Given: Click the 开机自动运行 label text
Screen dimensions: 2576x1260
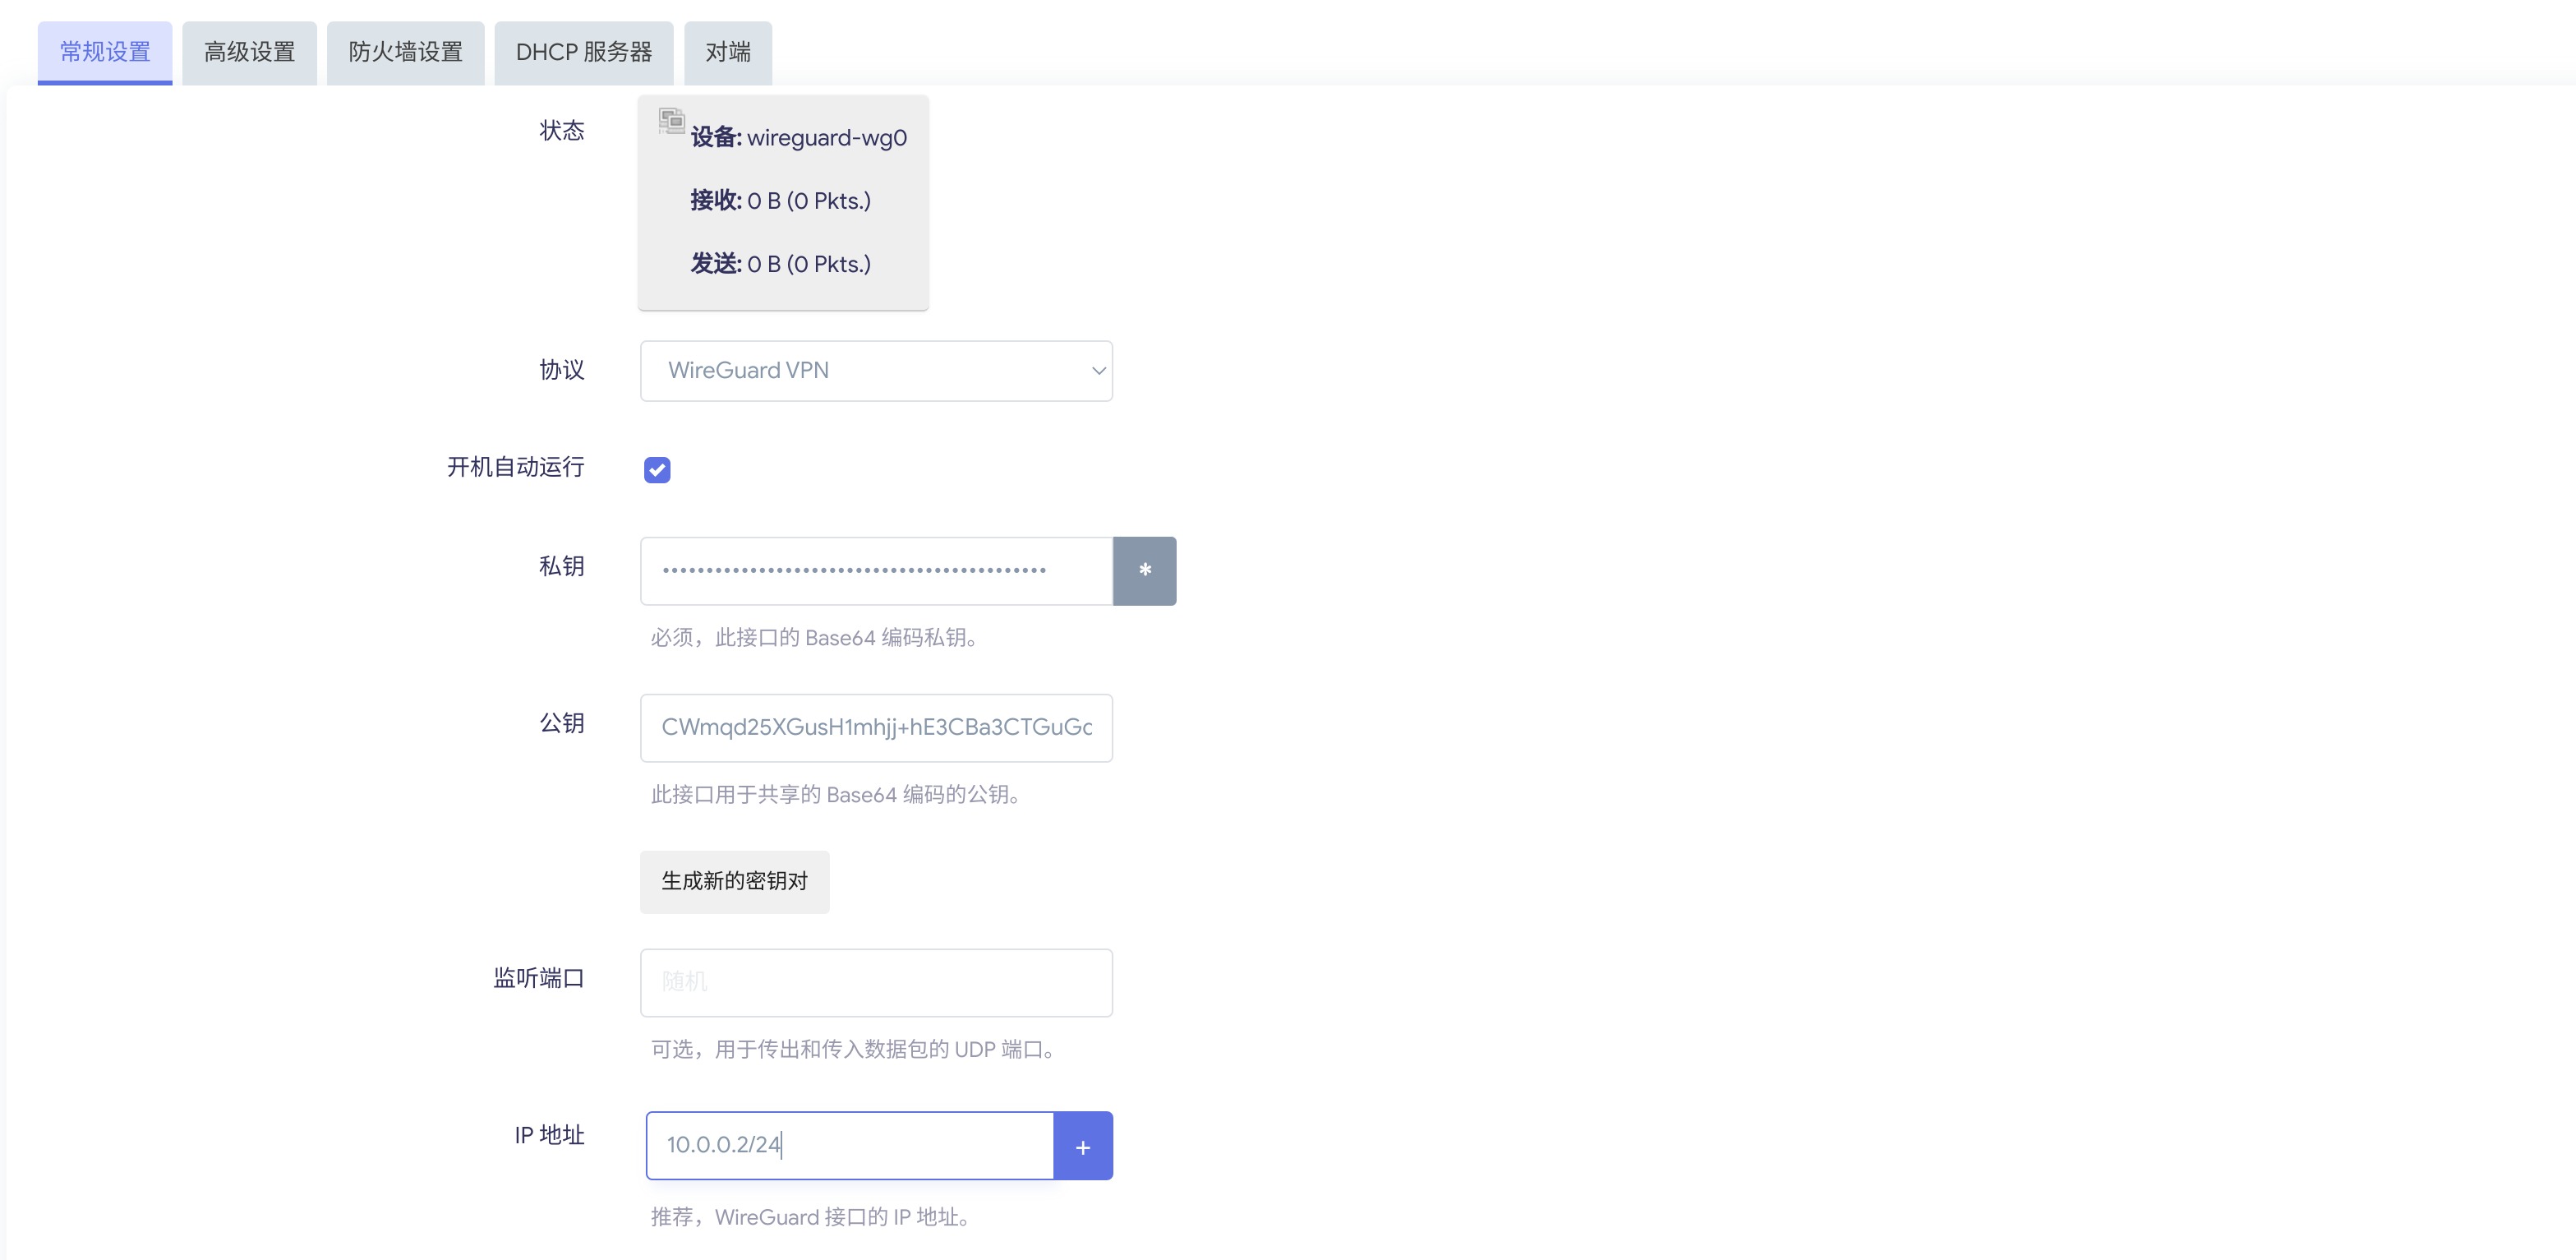Looking at the screenshot, I should [x=515, y=467].
